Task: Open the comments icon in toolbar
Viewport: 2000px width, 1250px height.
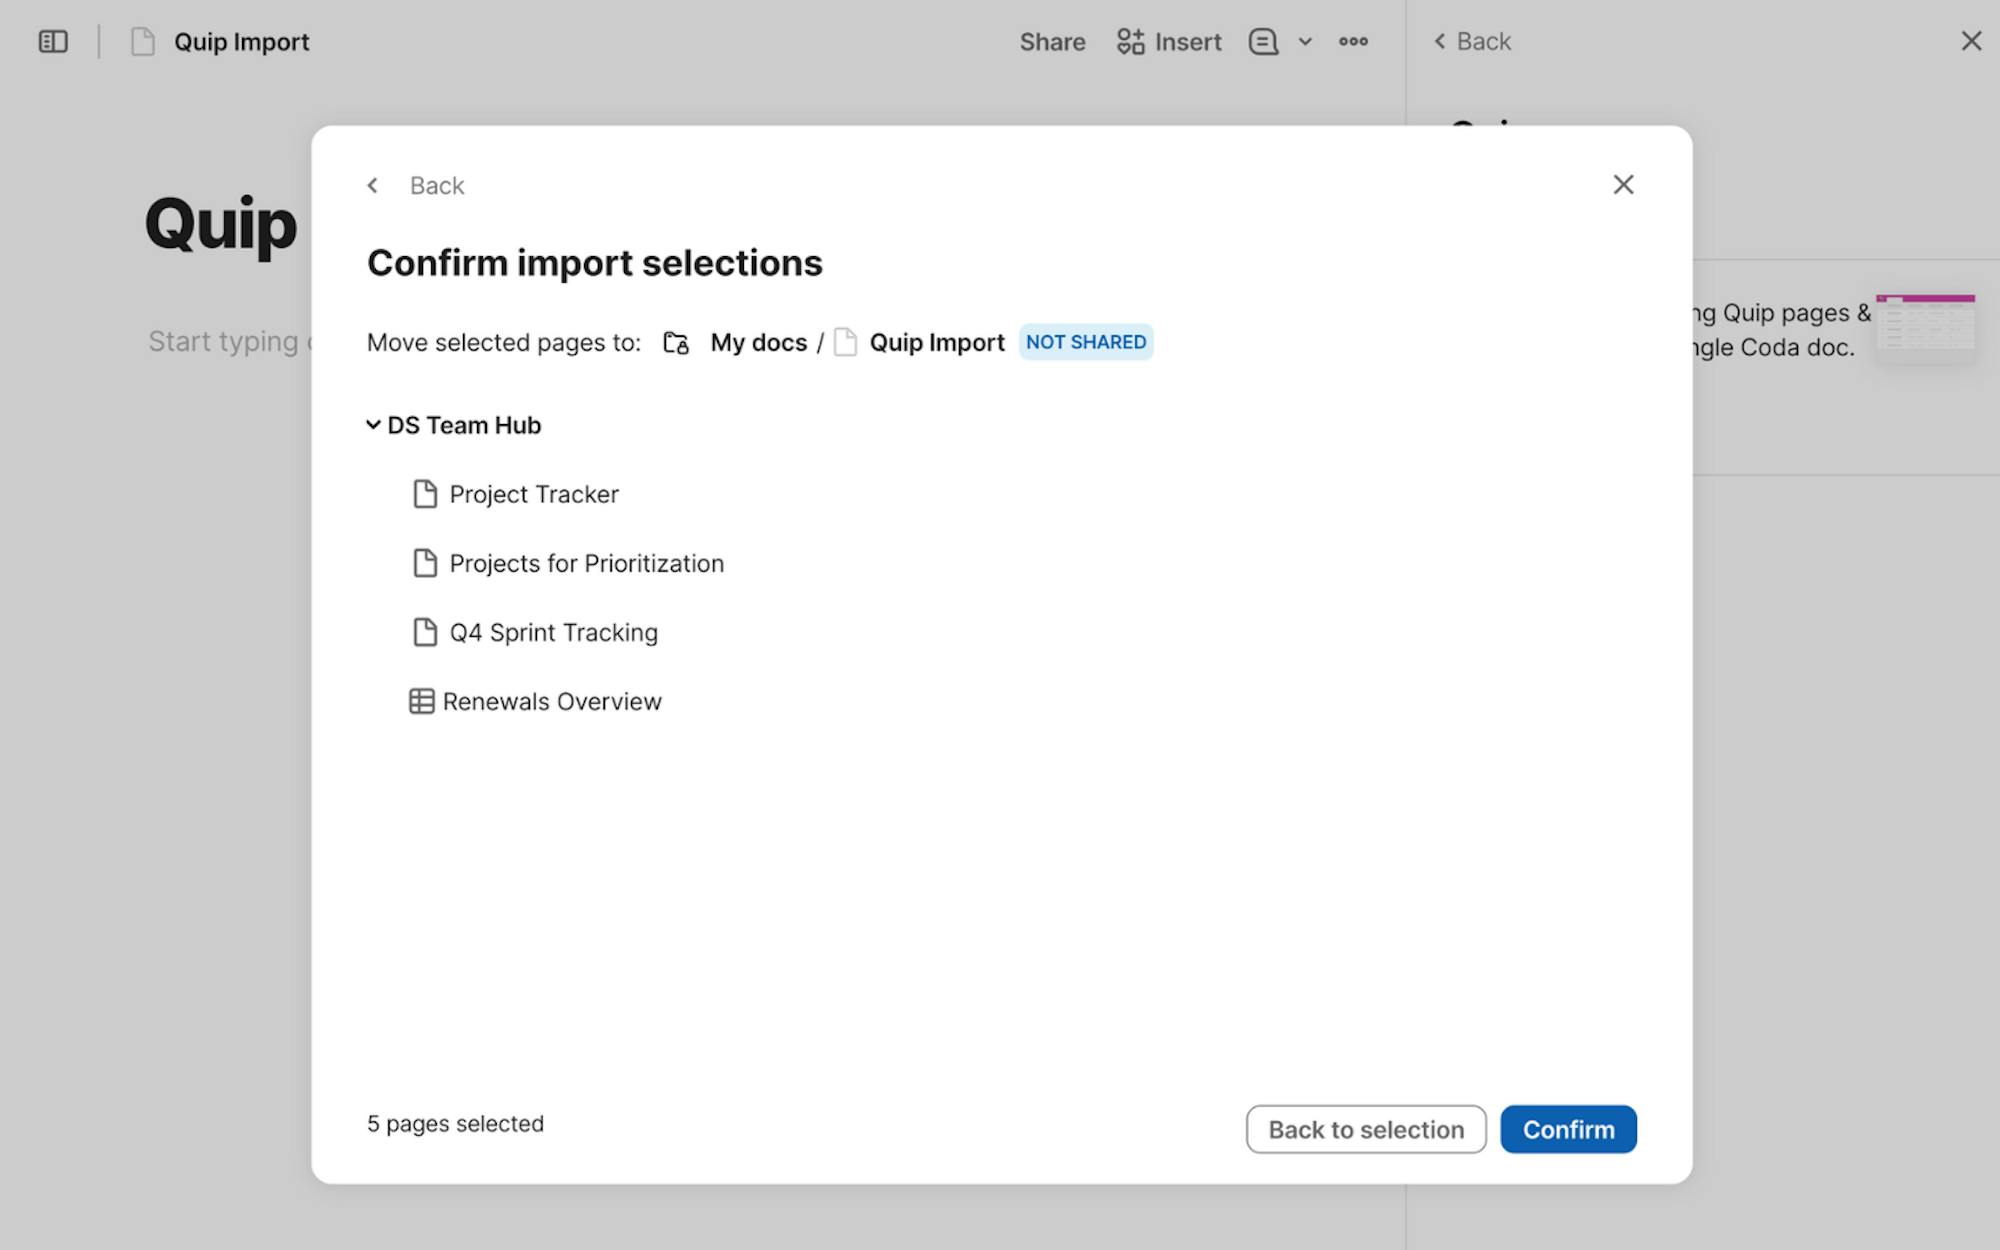Action: 1263,42
